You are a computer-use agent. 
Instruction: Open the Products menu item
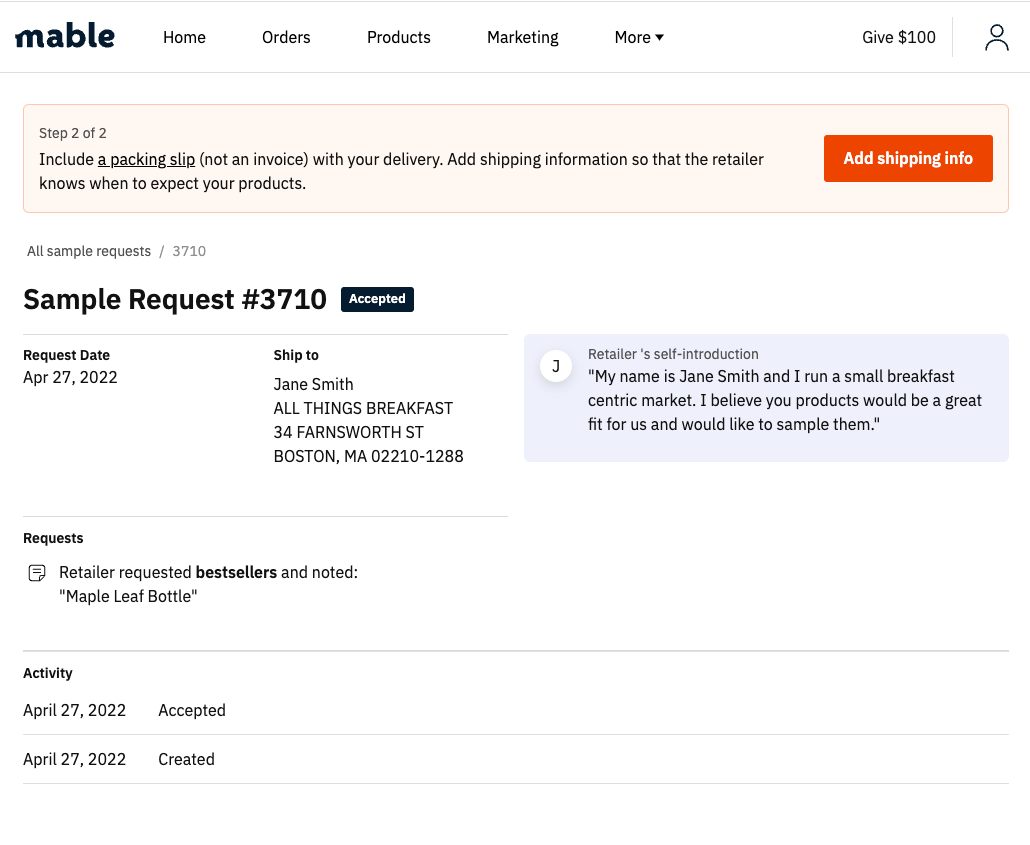(399, 37)
